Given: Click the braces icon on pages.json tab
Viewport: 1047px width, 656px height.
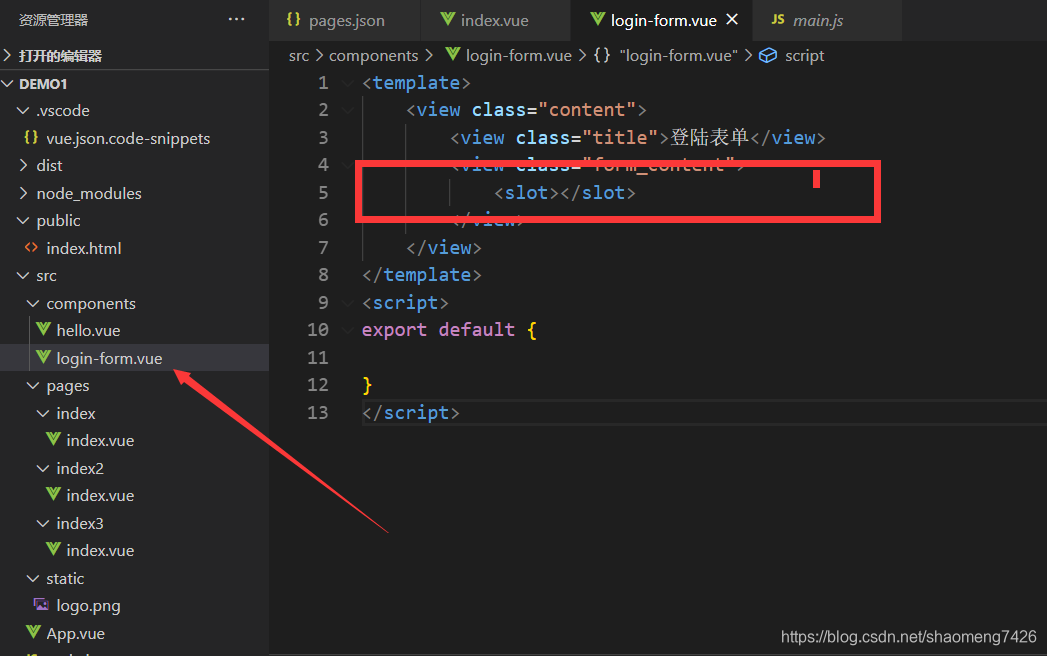Looking at the screenshot, I should pyautogui.click(x=293, y=19).
